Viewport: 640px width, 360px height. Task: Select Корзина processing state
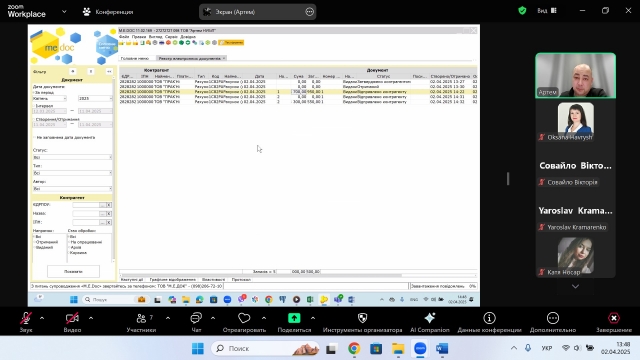[x=78, y=253]
